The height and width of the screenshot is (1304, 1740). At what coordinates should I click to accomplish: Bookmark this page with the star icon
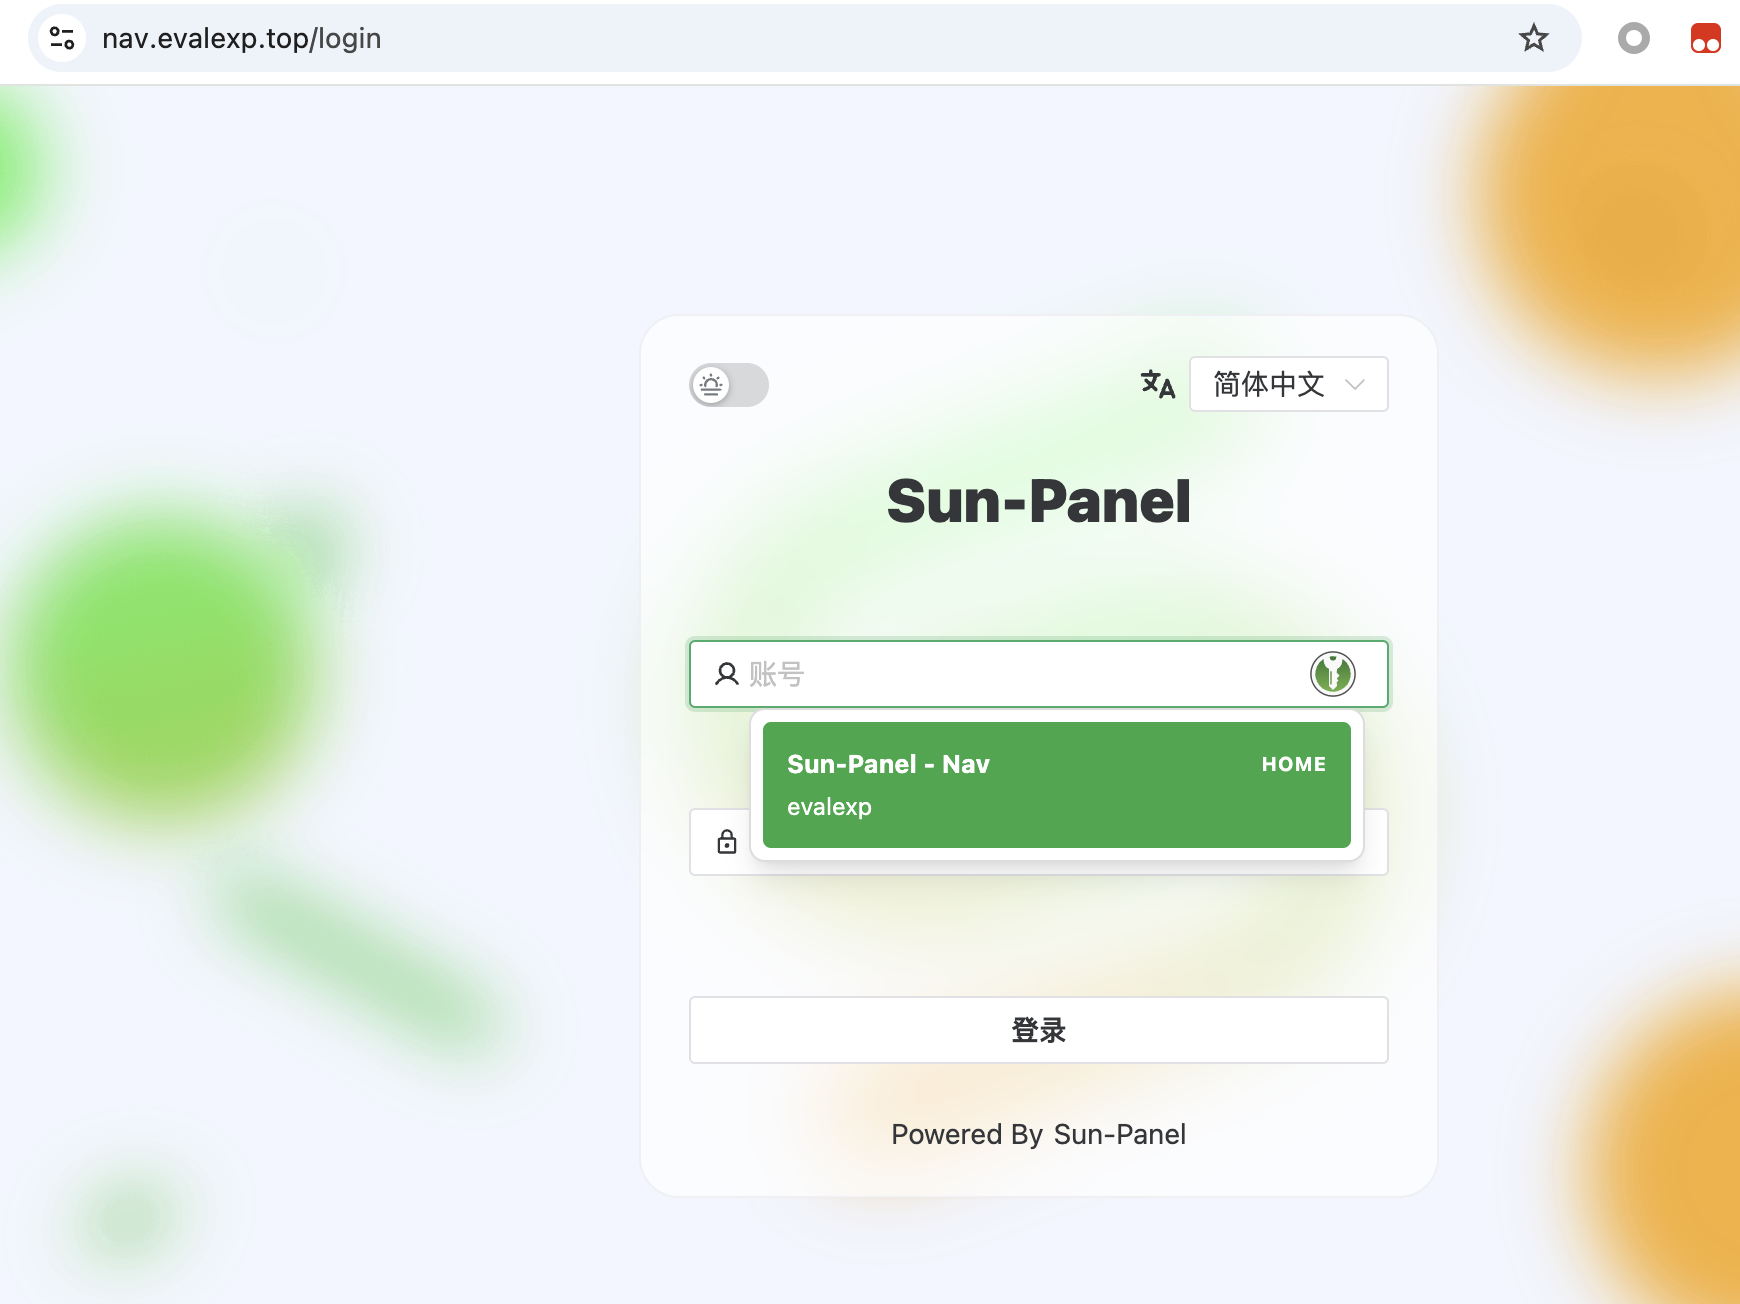coord(1533,38)
